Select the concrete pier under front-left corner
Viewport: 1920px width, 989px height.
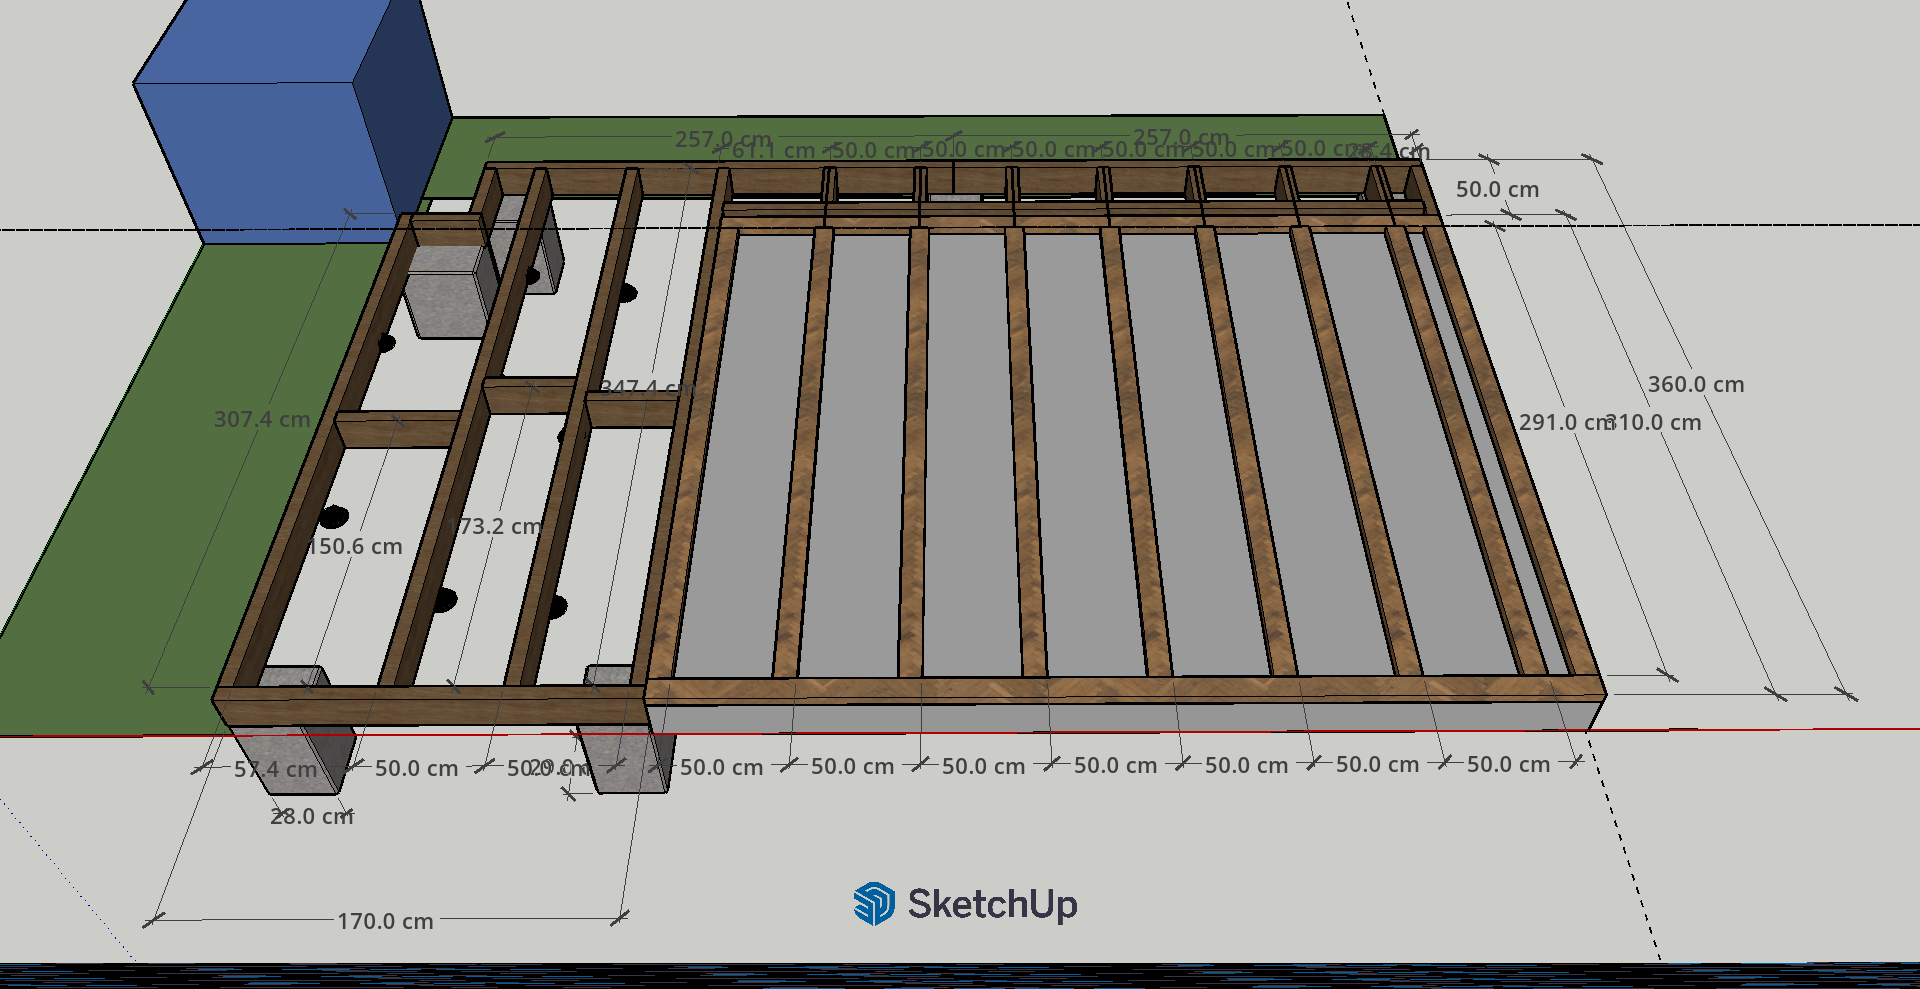290,750
